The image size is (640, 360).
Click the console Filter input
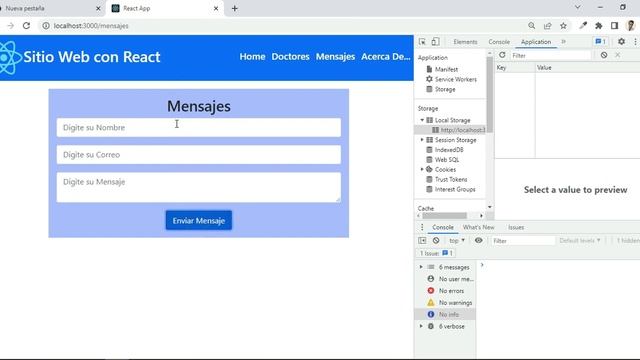(x=523, y=241)
